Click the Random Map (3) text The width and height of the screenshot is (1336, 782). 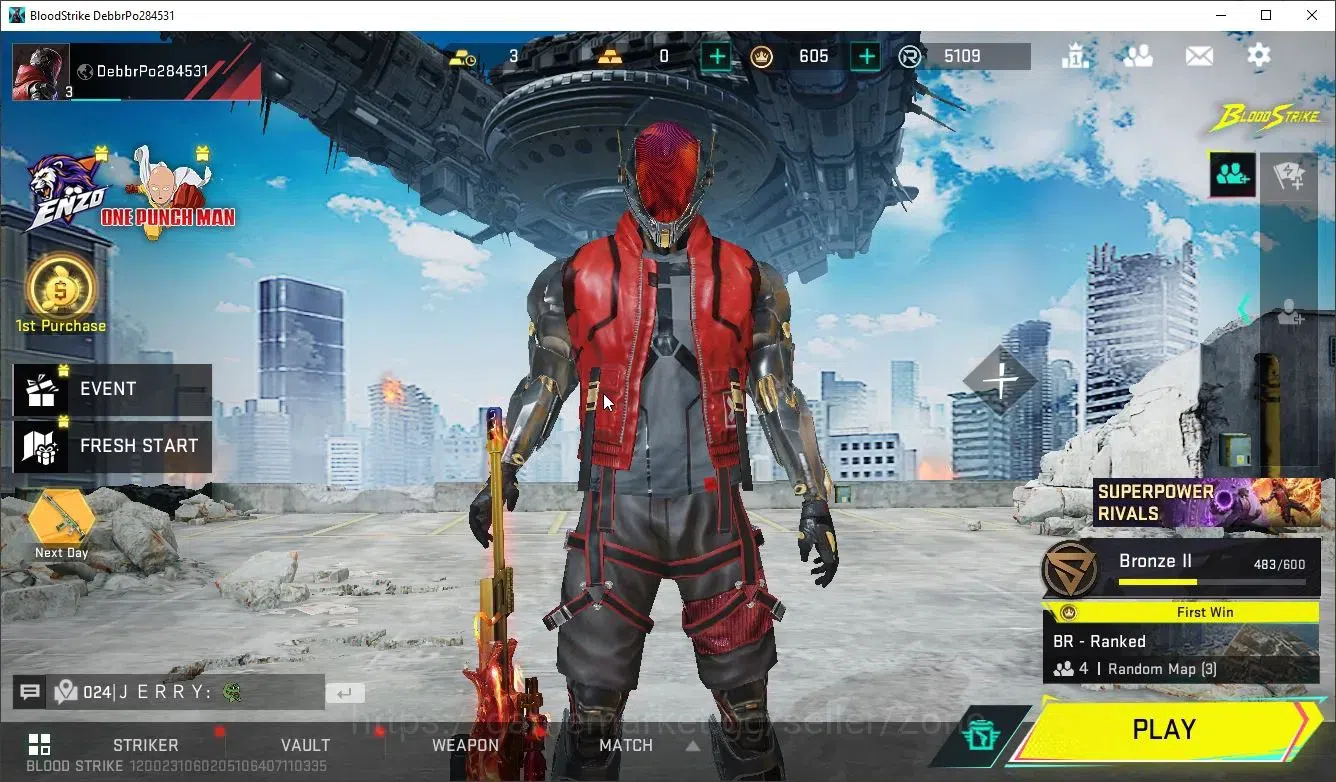1162,669
